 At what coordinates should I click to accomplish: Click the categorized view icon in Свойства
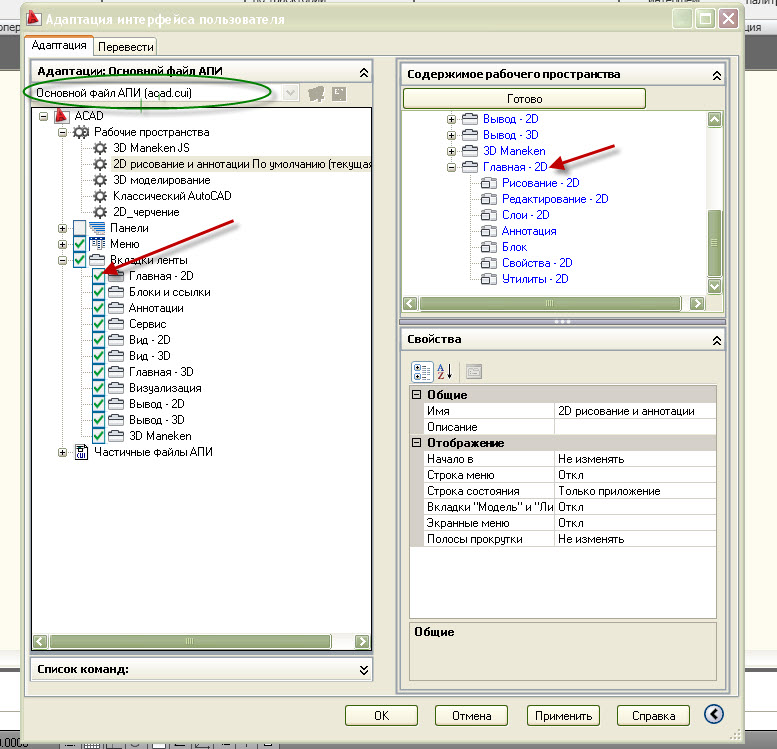422,371
